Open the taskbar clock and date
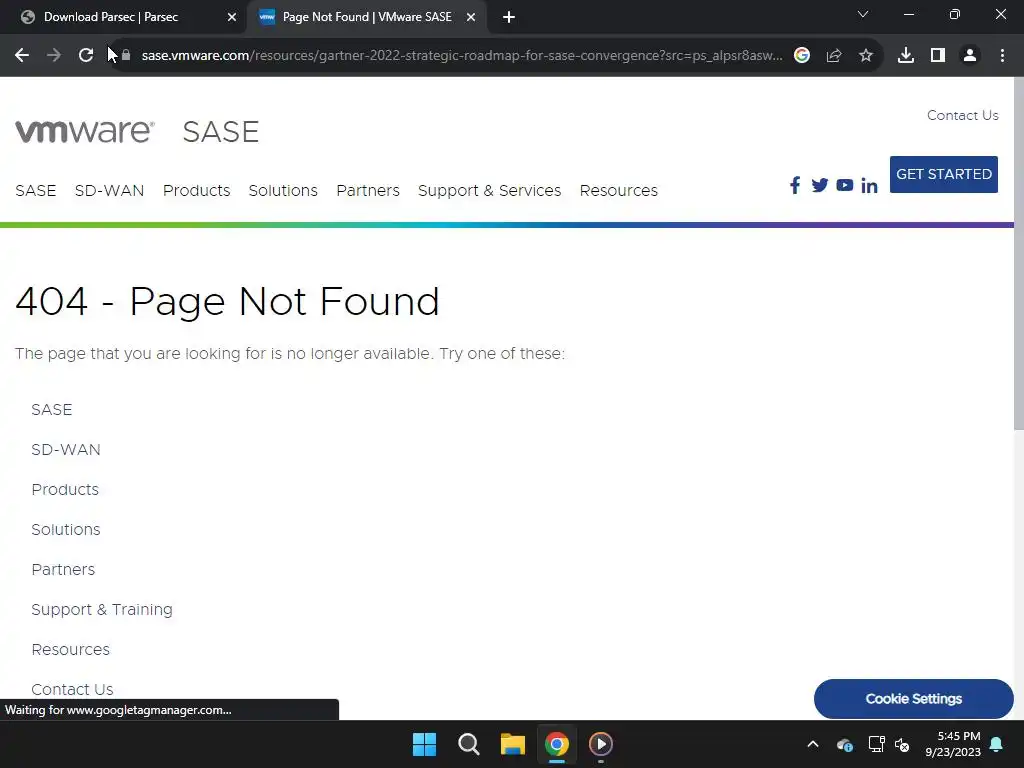 tap(953, 744)
